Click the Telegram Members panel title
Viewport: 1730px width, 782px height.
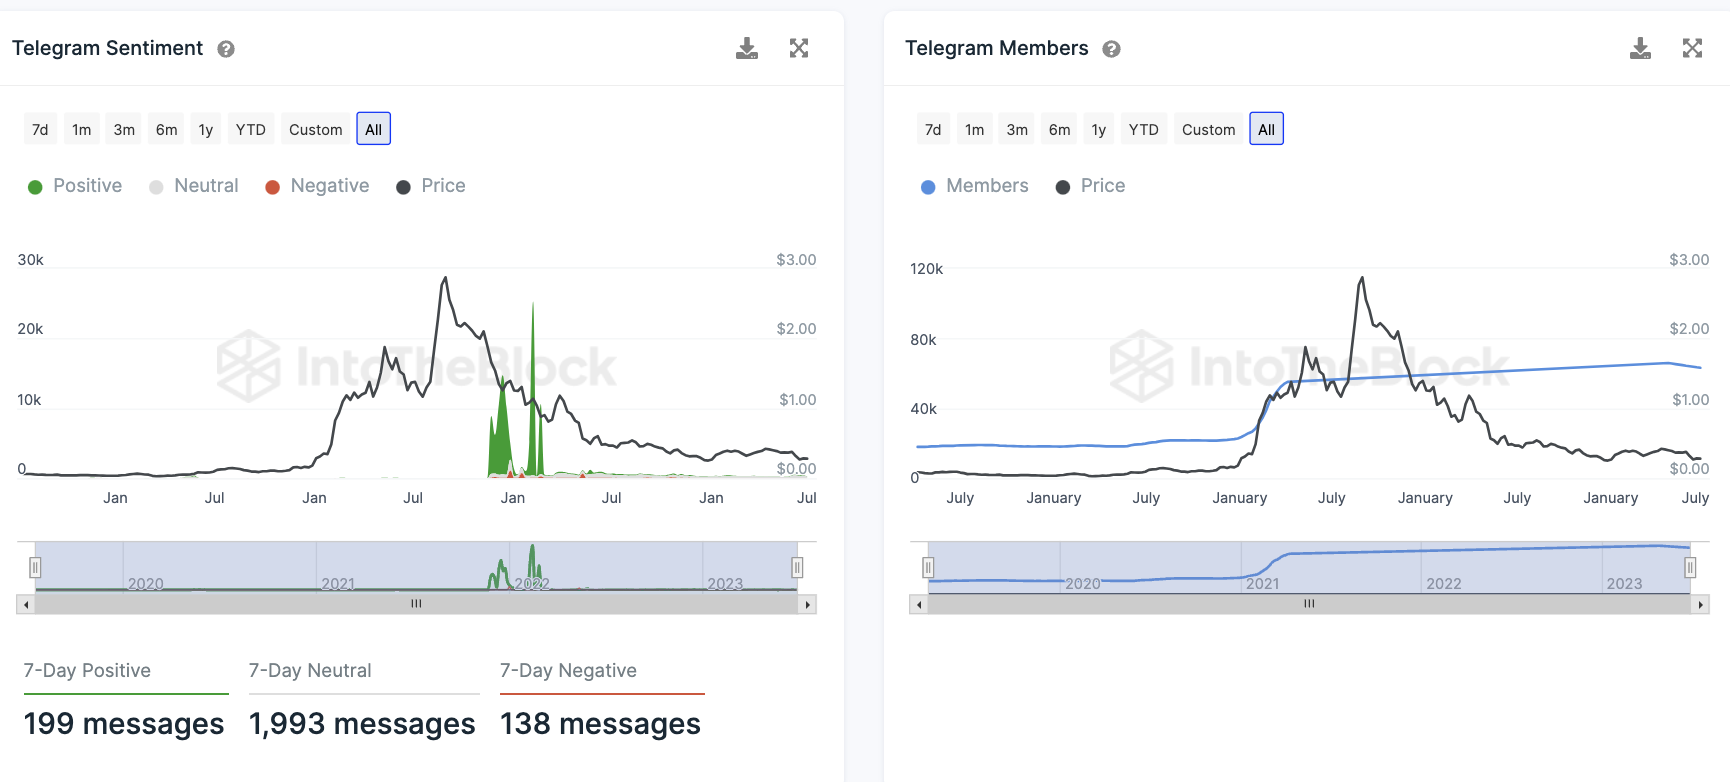coord(996,48)
